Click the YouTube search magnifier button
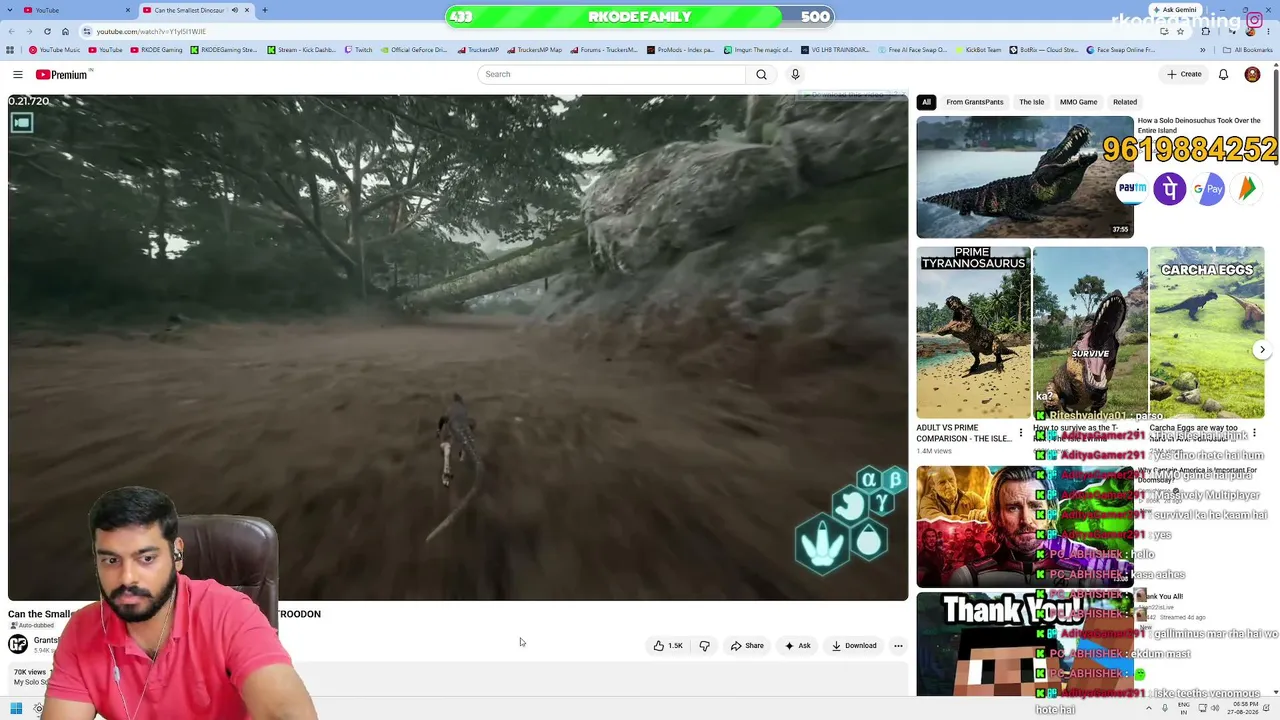This screenshot has width=1280, height=720. (761, 74)
